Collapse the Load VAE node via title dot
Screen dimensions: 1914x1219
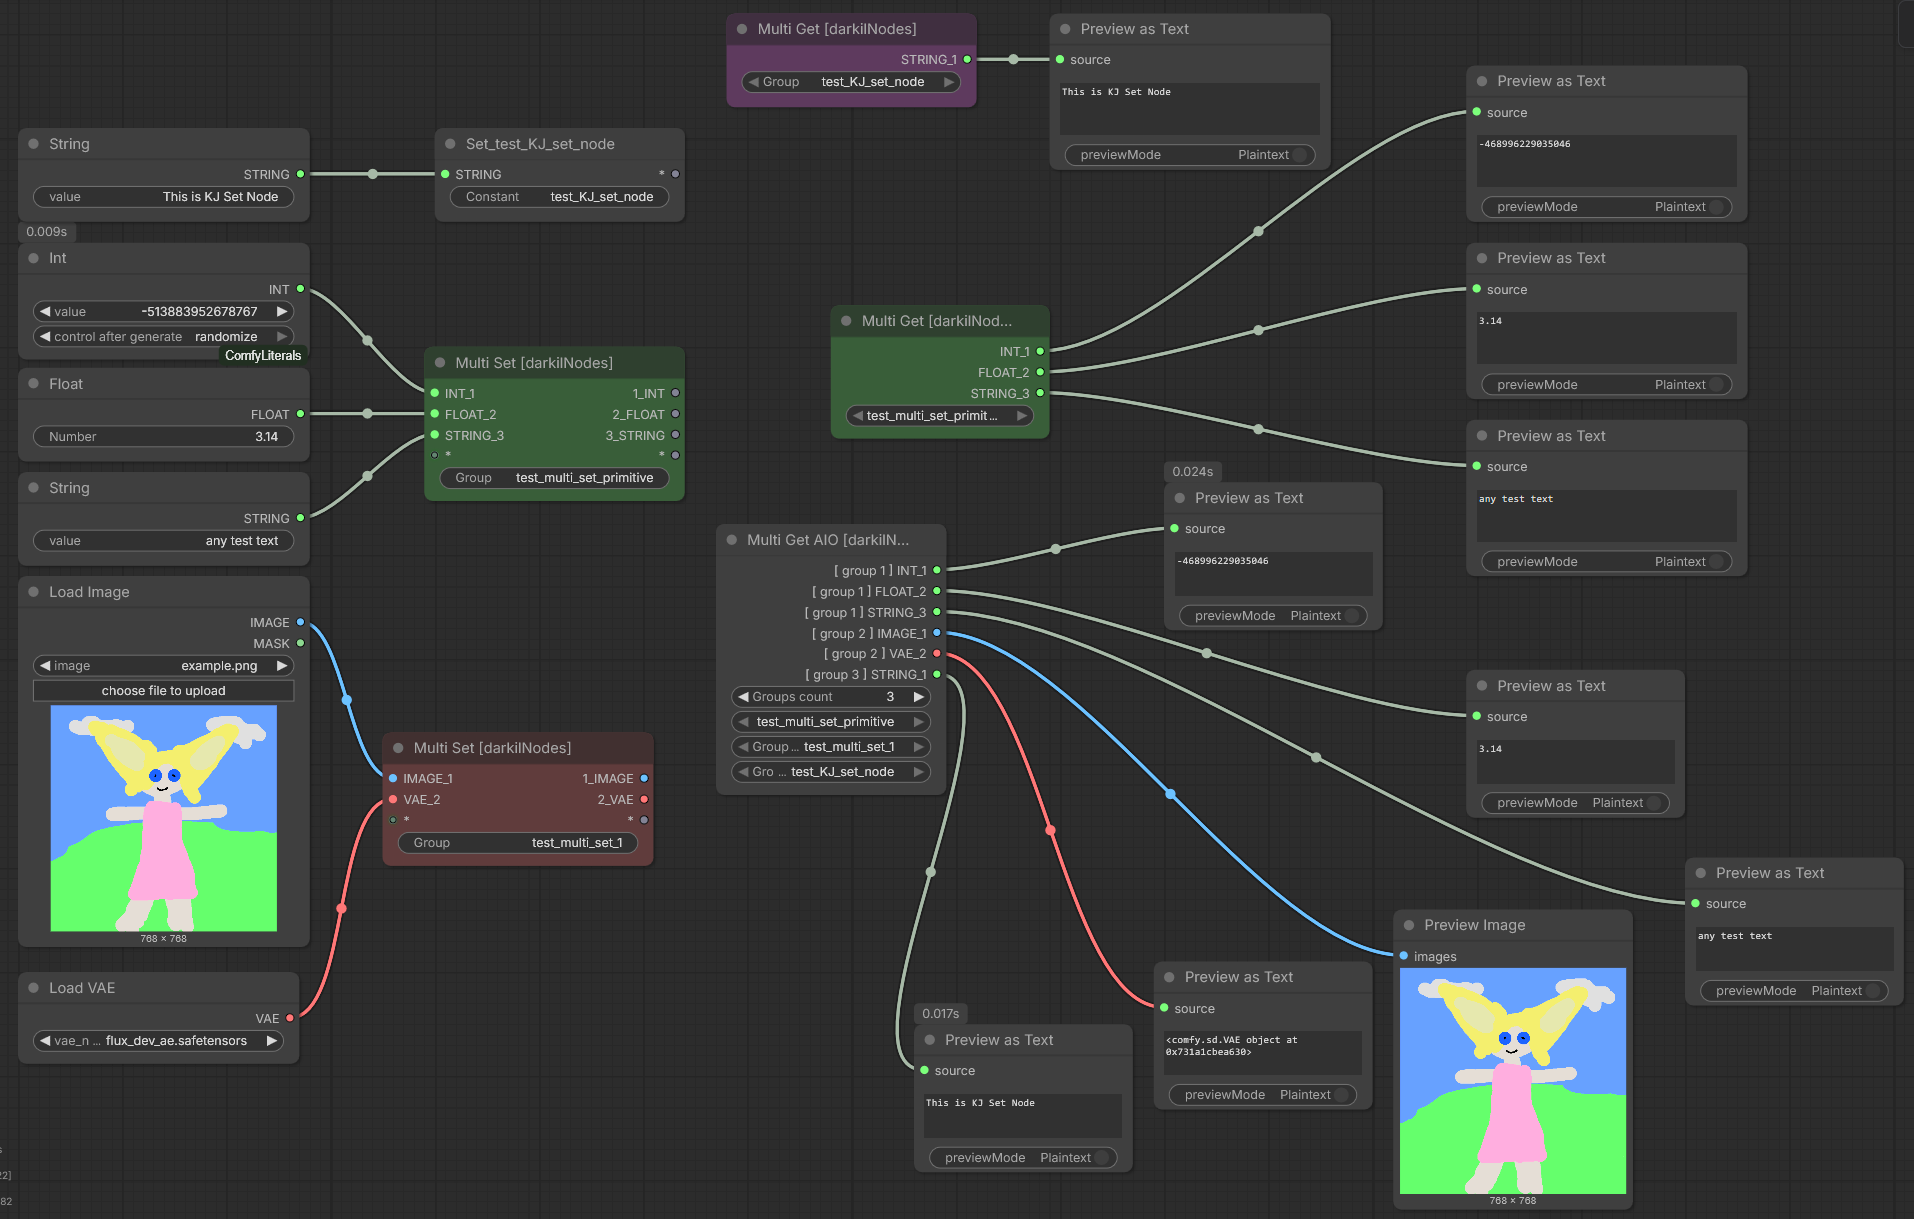(x=34, y=988)
